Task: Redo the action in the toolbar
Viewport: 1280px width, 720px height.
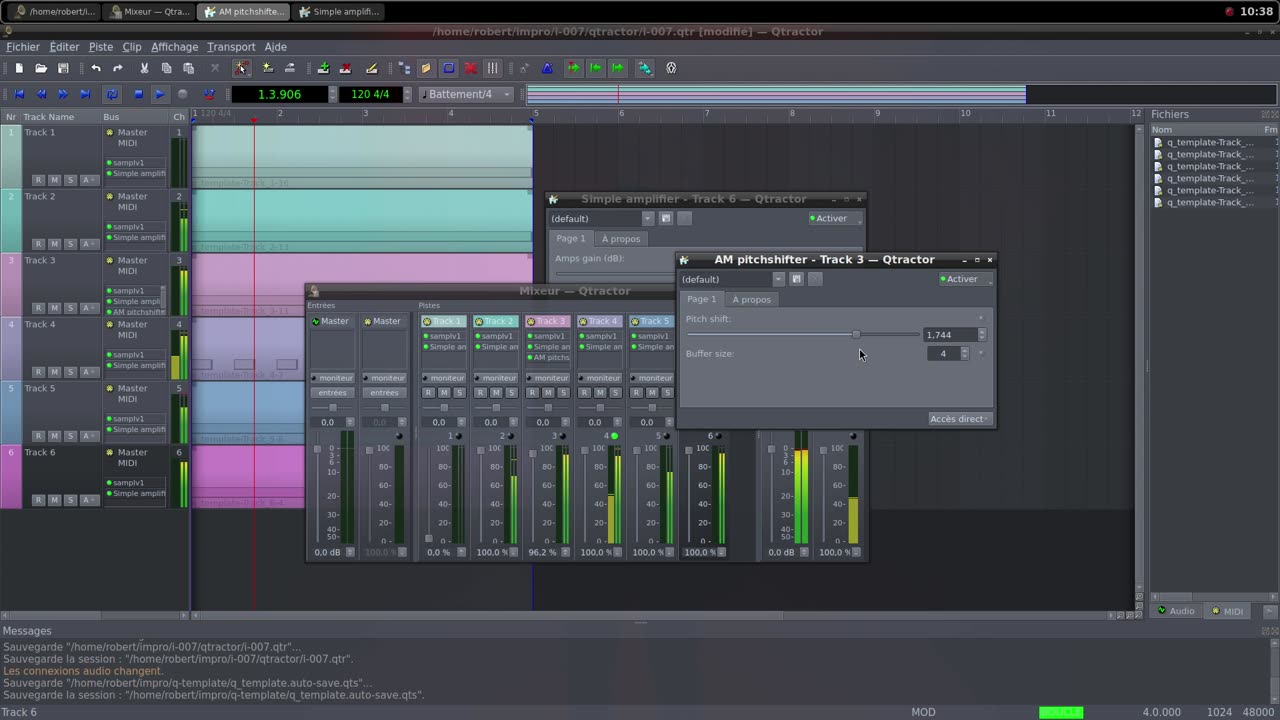Action: coord(117,68)
